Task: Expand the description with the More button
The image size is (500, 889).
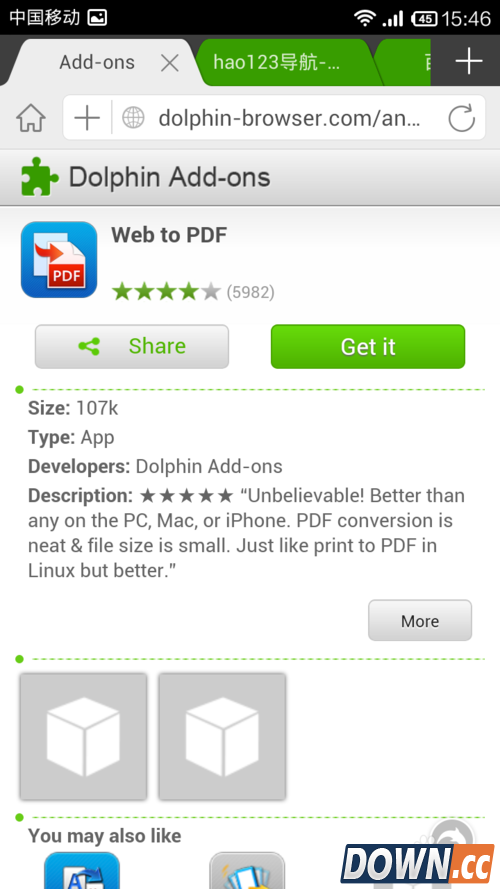Action: 420,621
